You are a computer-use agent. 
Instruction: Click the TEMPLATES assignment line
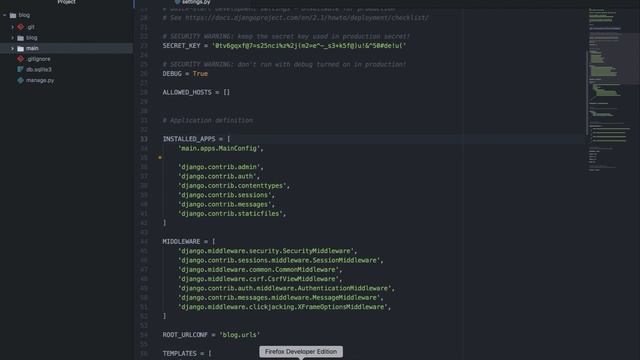(187, 353)
